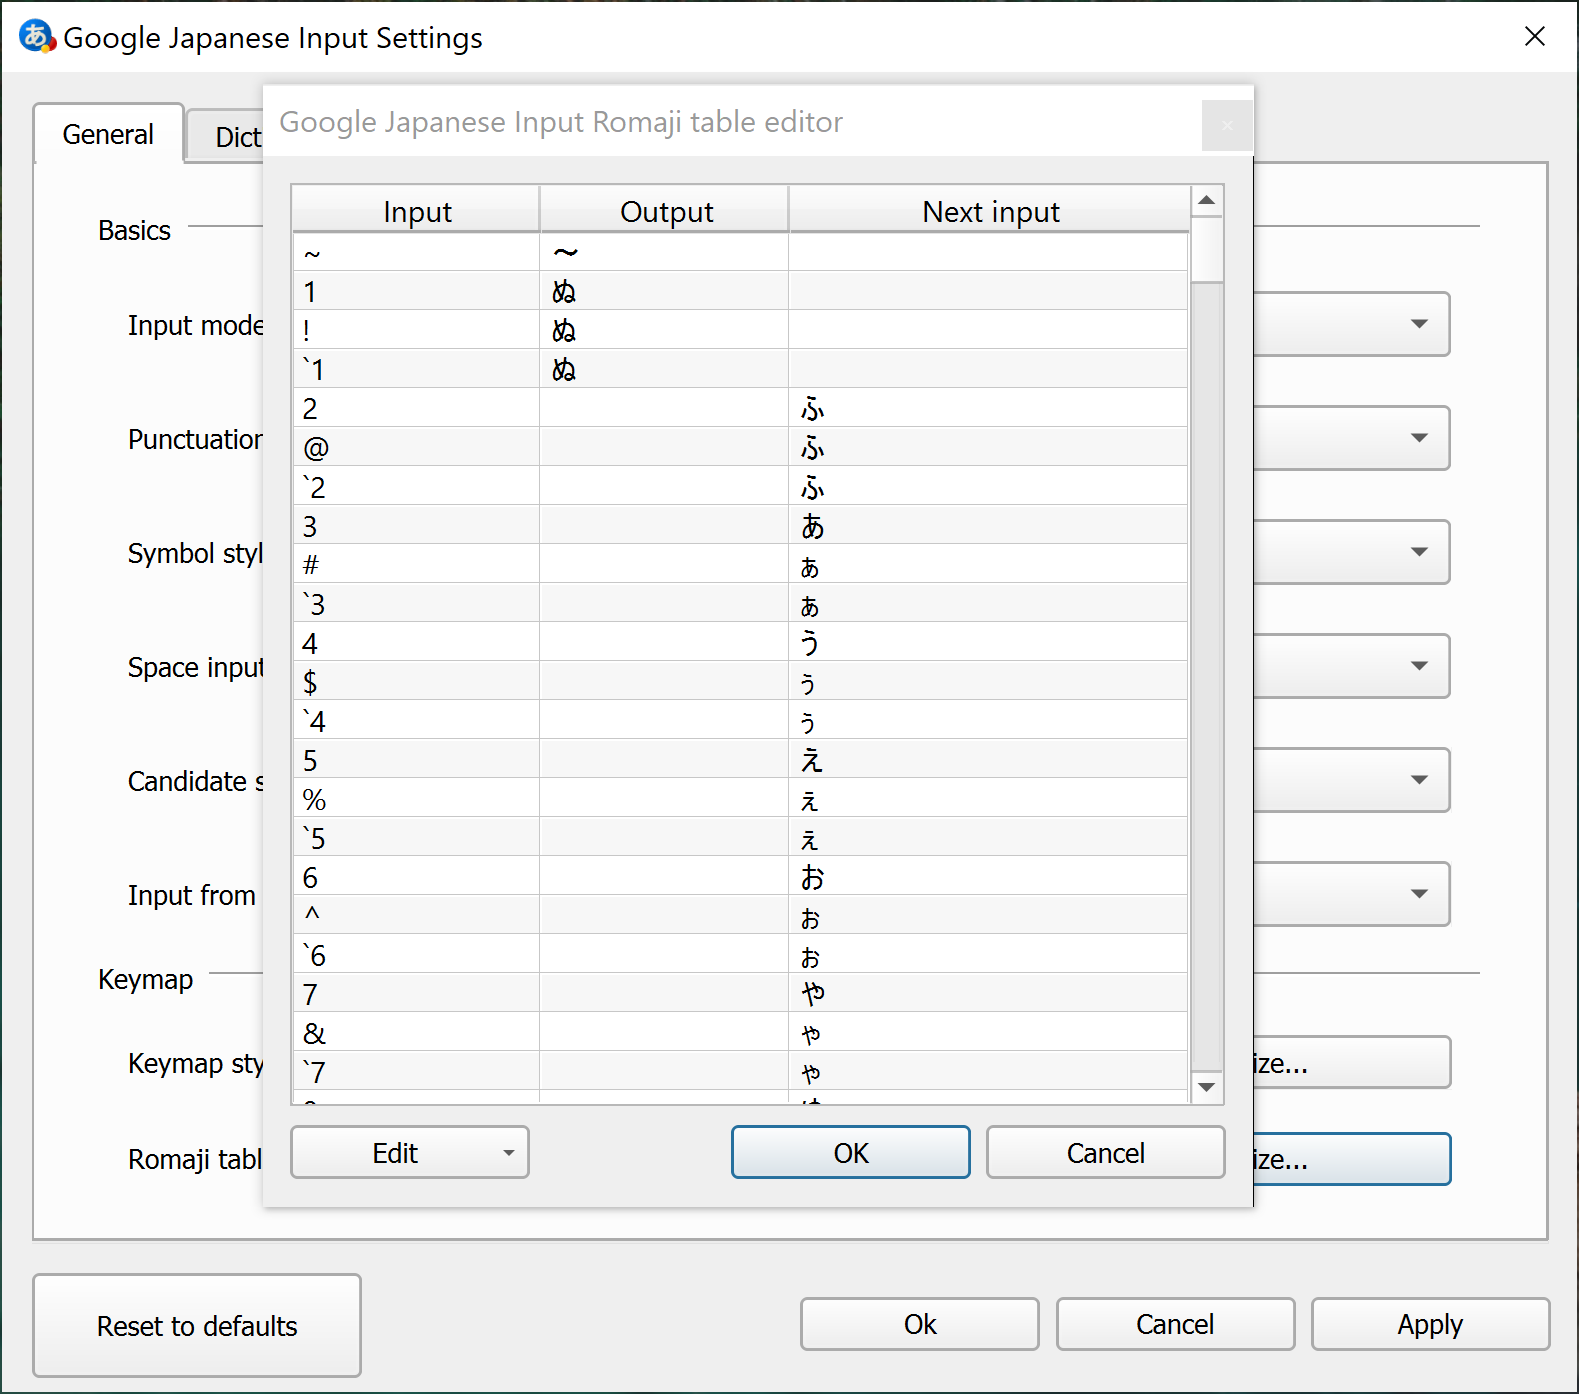Open the Candidate selection dropdown

pyautogui.click(x=1351, y=780)
